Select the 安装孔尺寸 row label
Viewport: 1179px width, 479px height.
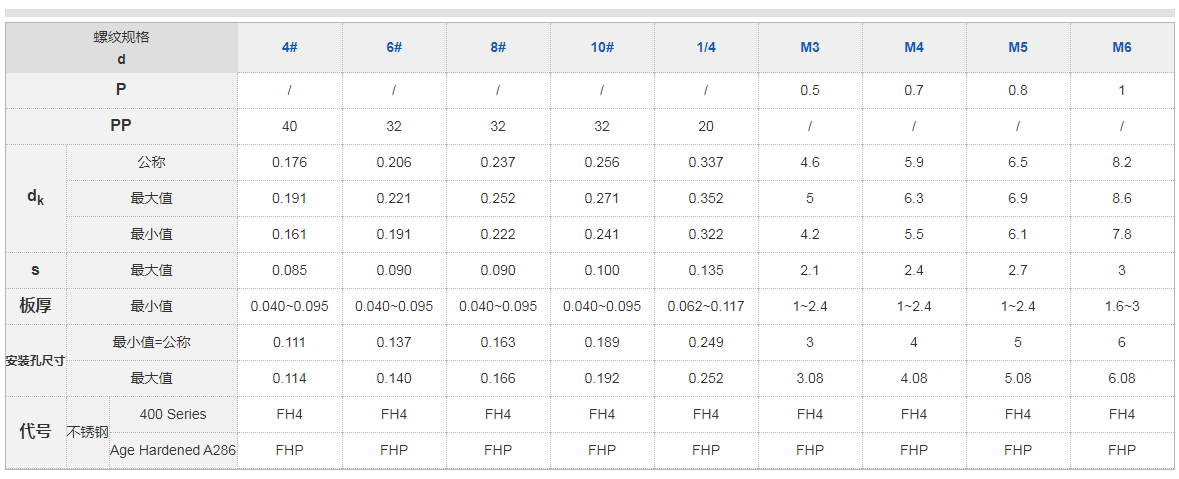35,360
